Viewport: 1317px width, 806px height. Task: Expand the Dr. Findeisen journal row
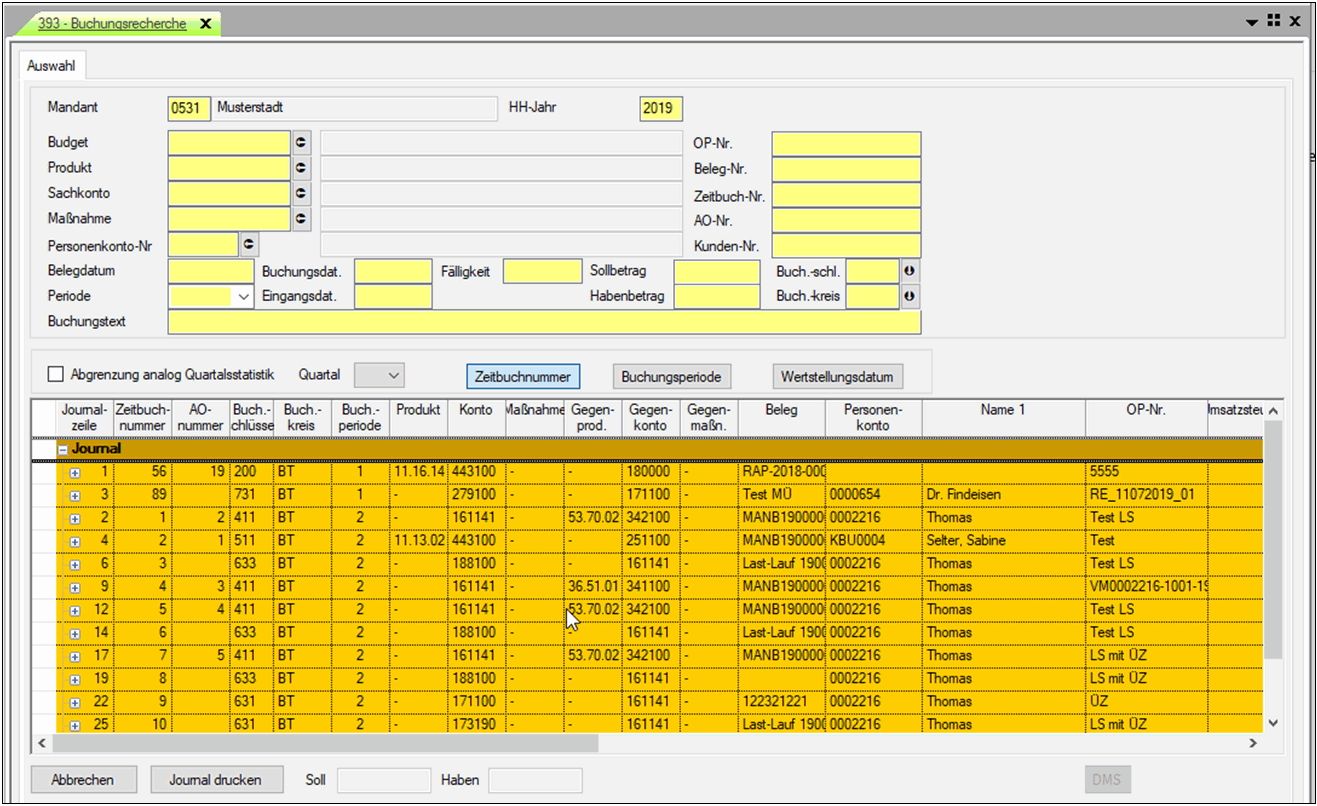pos(75,494)
